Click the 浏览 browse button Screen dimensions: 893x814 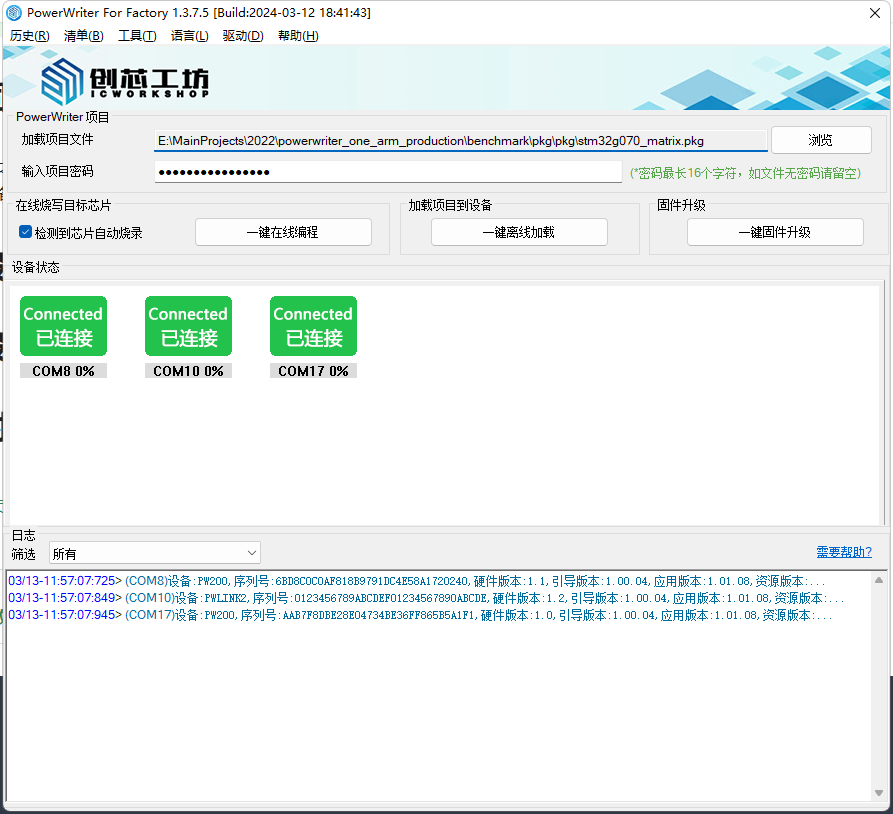tap(821, 140)
